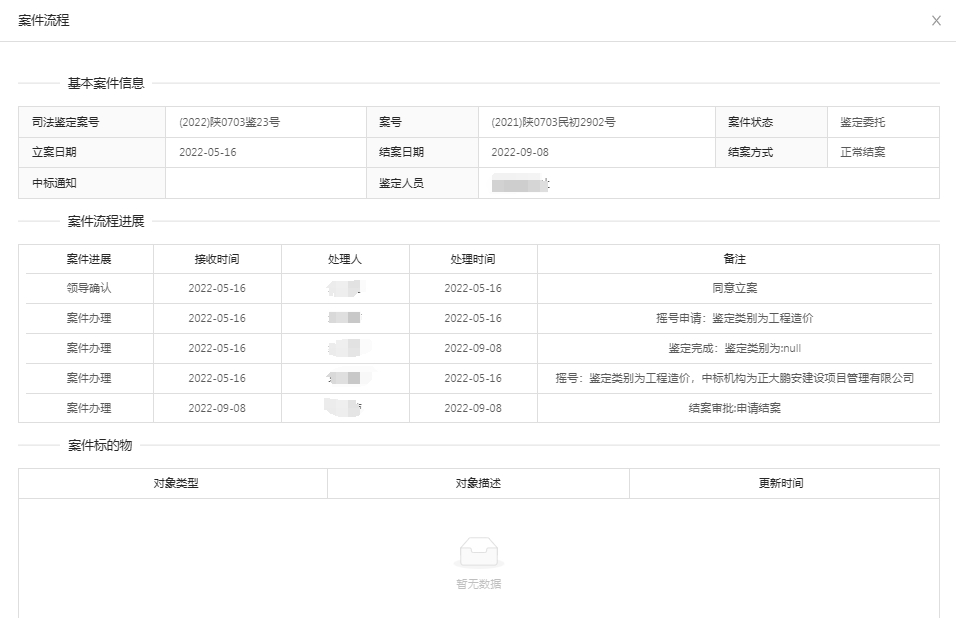This screenshot has width=956, height=618.
Task: Click the 对象类型 column header
Action: [x=176, y=483]
